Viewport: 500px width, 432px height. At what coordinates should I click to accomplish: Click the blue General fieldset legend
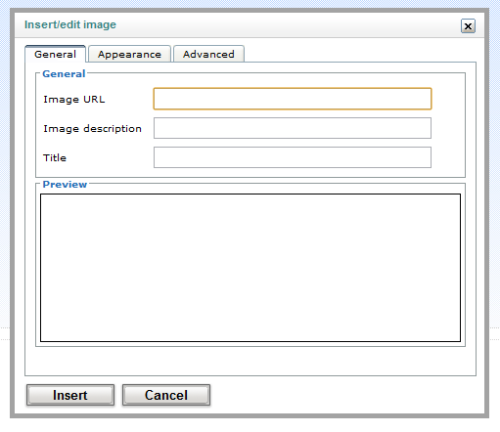[64, 74]
